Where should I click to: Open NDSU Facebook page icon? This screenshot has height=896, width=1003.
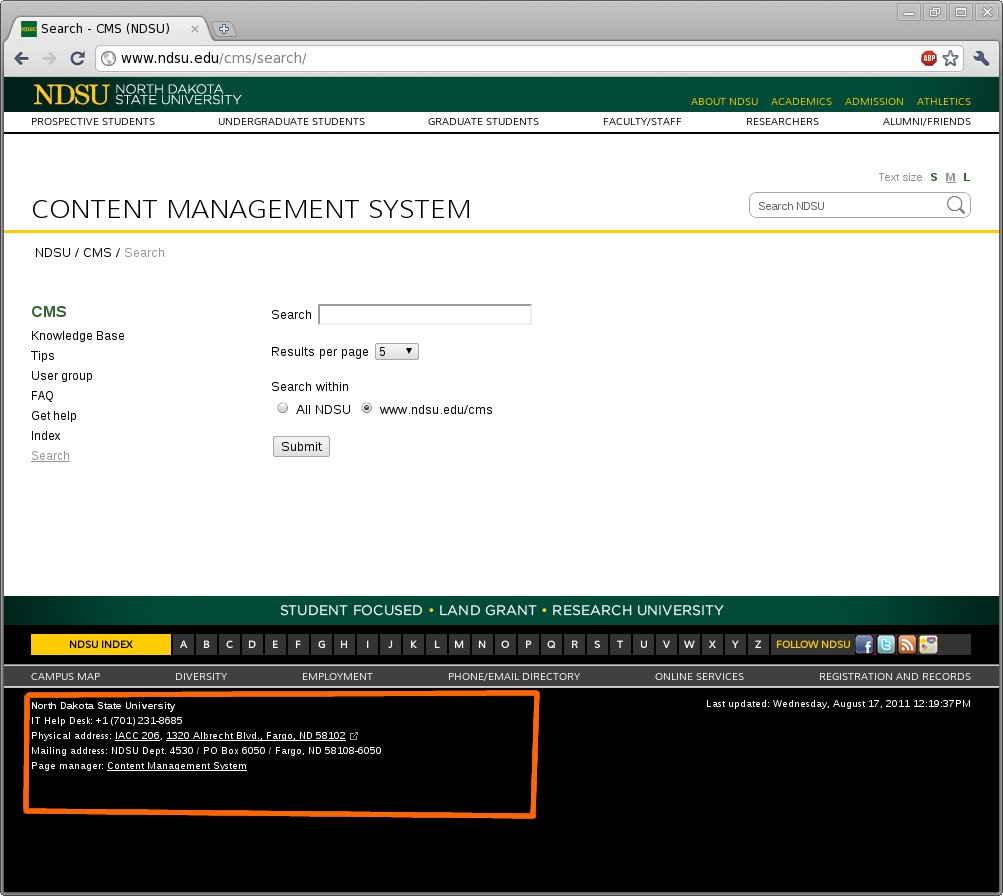(x=865, y=645)
